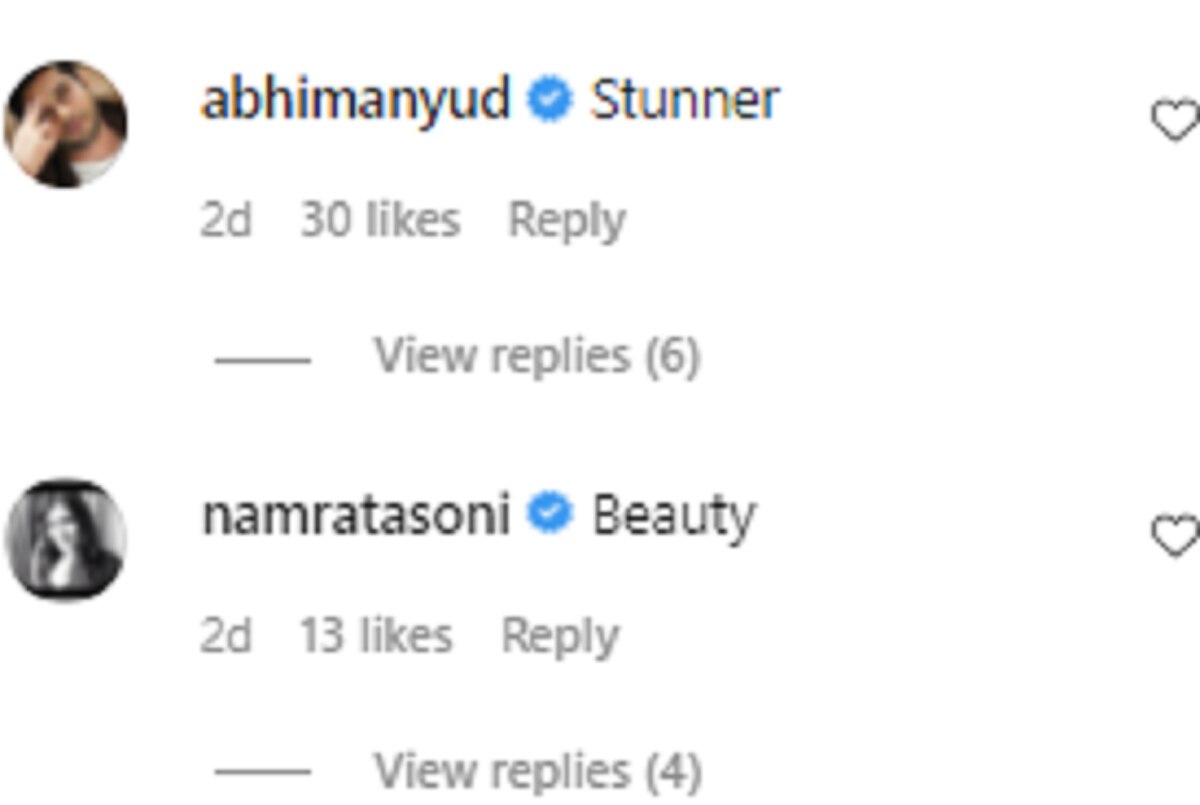Reply to the Beauty comment

(x=560, y=636)
